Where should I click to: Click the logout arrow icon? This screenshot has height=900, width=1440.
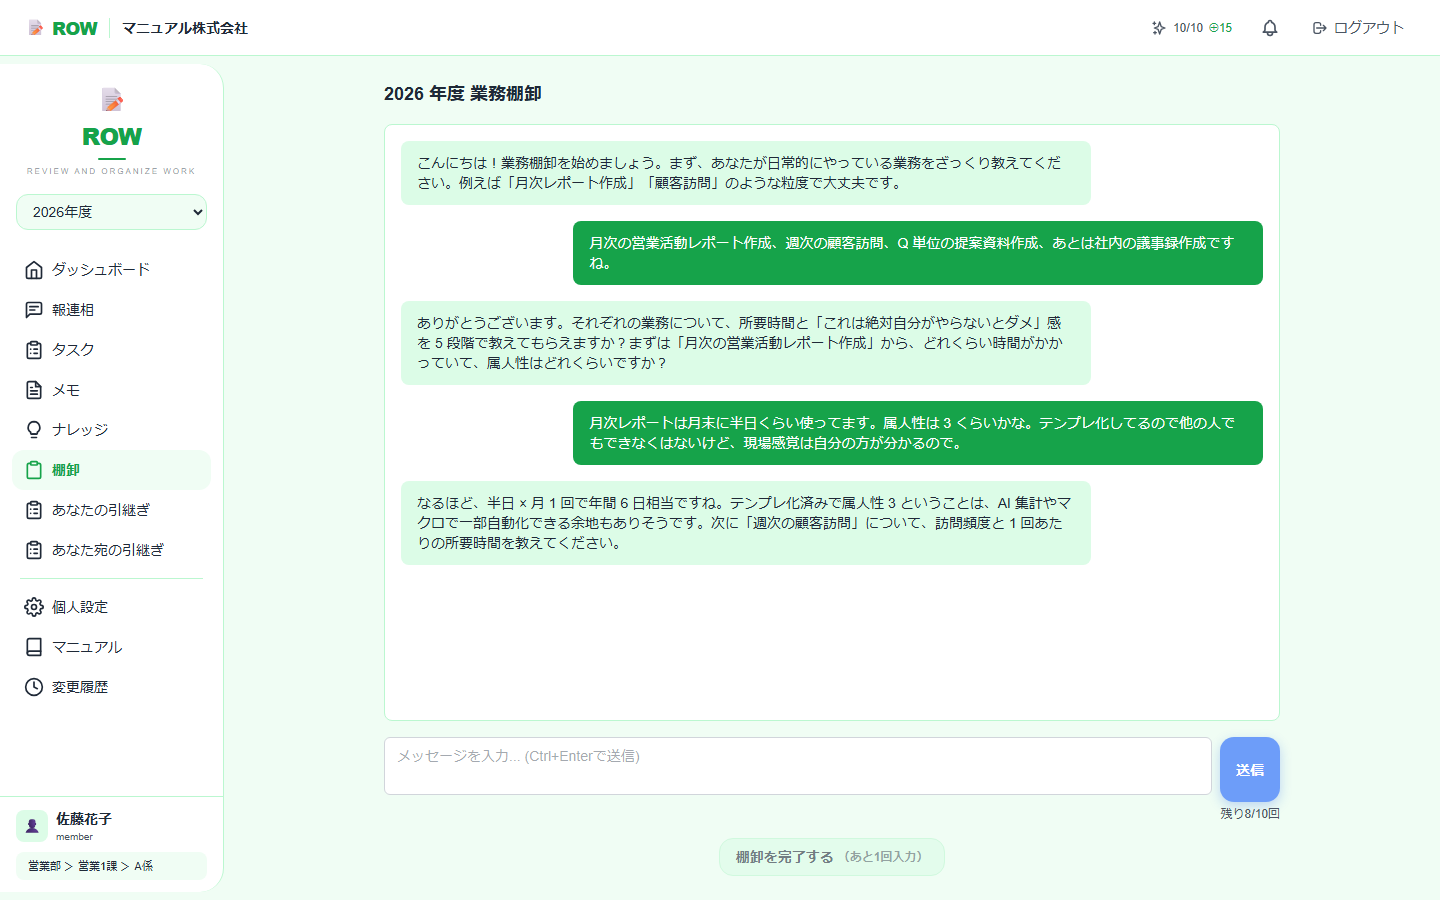1320,28
